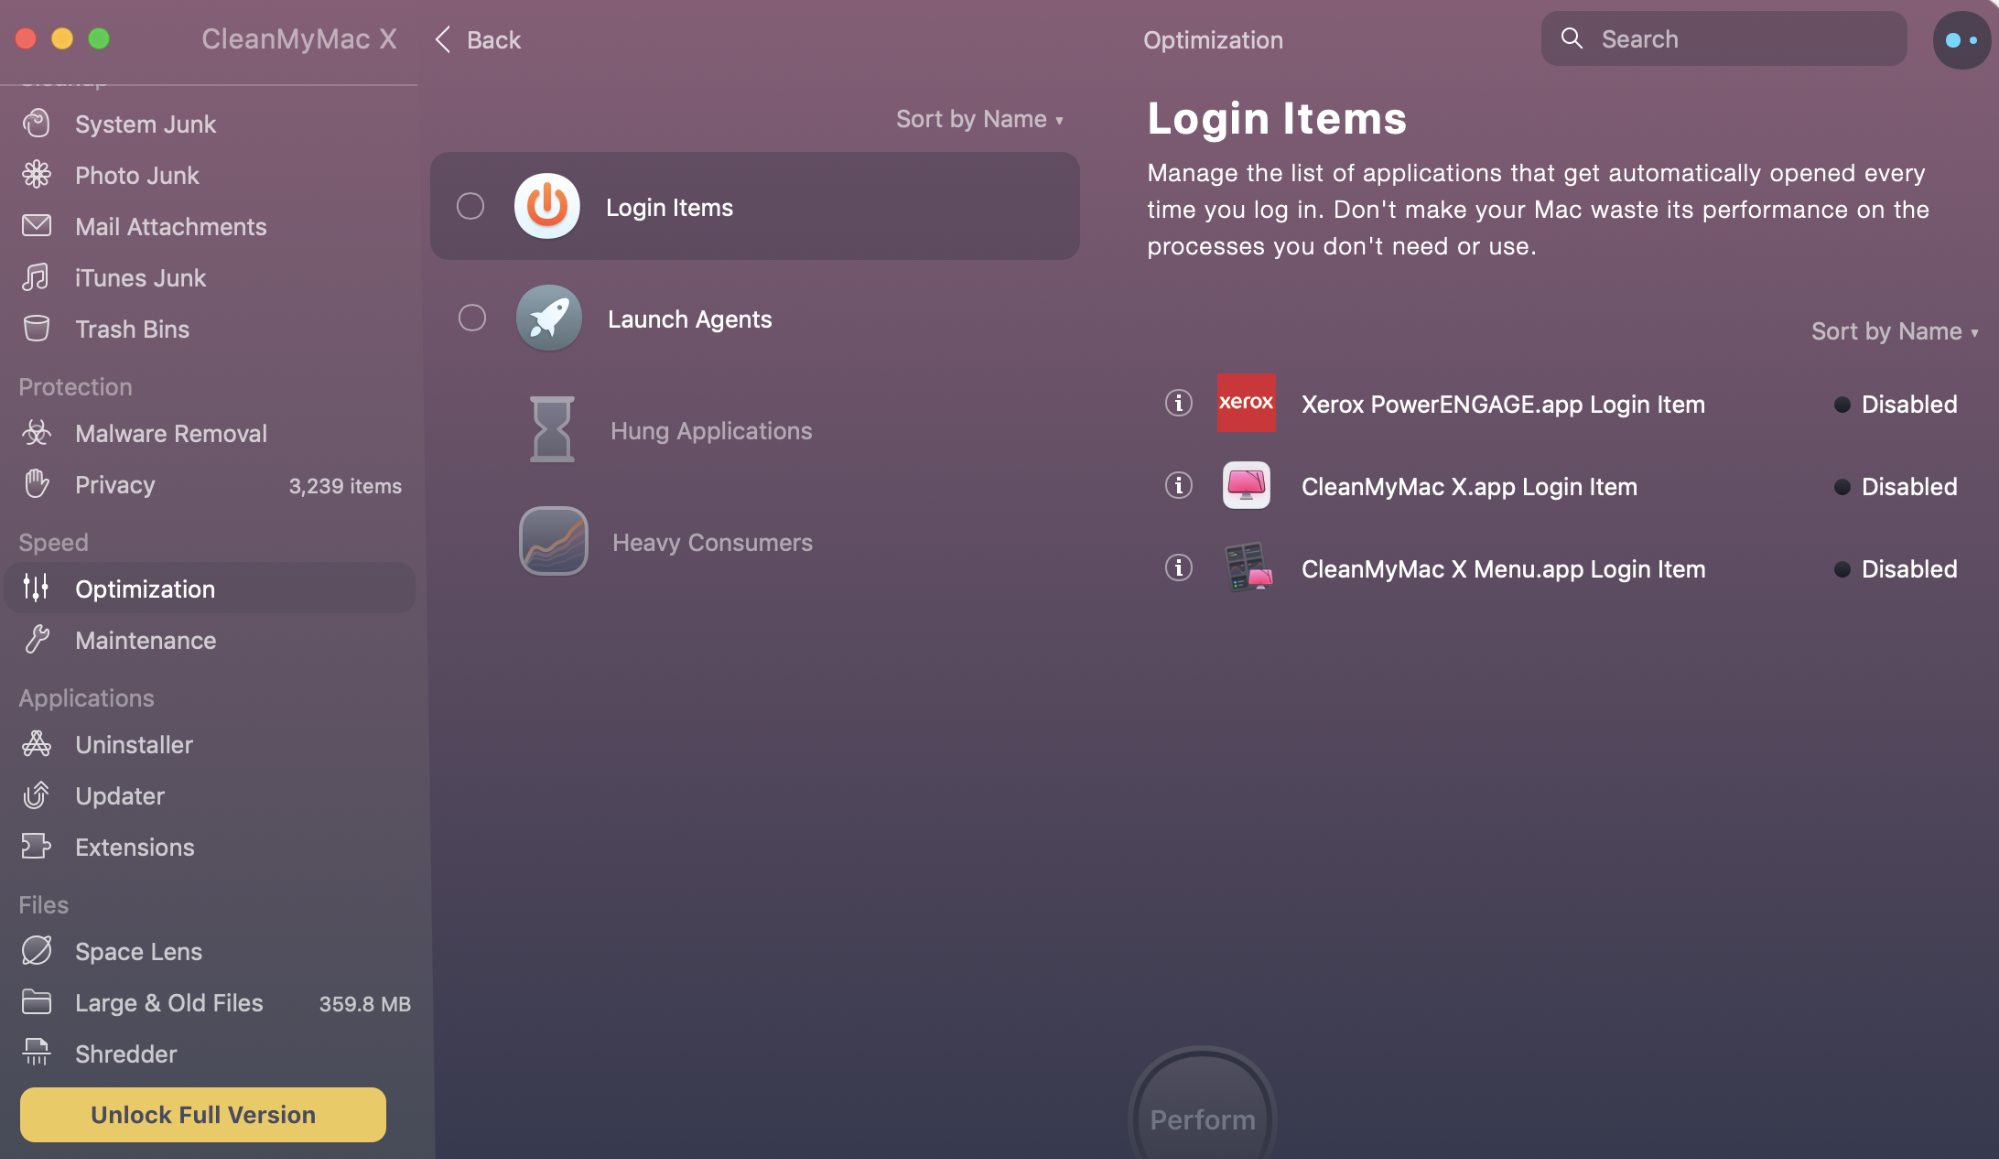
Task: Click Back navigation button at top
Action: point(479,37)
